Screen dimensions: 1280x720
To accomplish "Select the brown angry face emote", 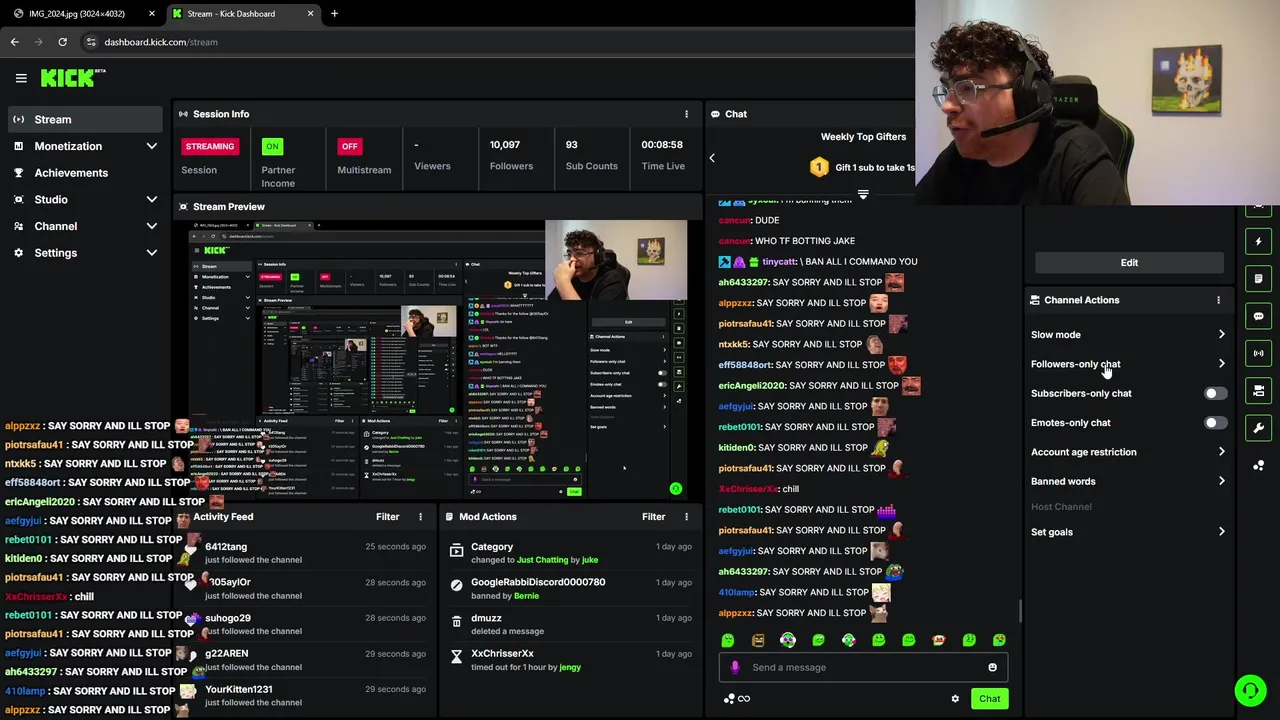I will point(758,640).
